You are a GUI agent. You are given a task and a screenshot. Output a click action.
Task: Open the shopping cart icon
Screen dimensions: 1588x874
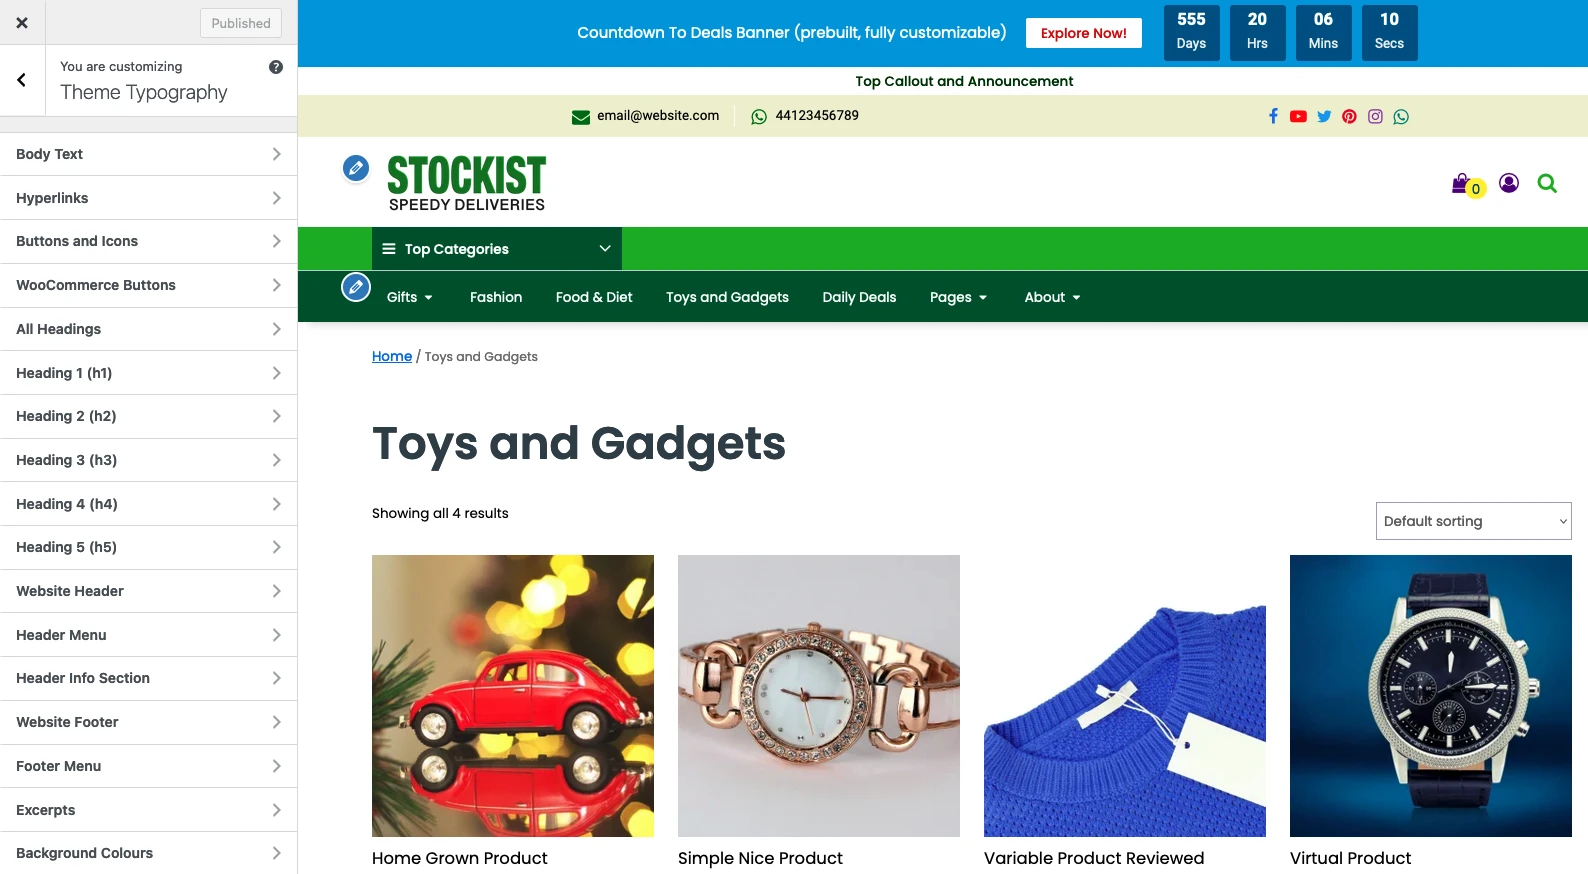coord(1467,185)
